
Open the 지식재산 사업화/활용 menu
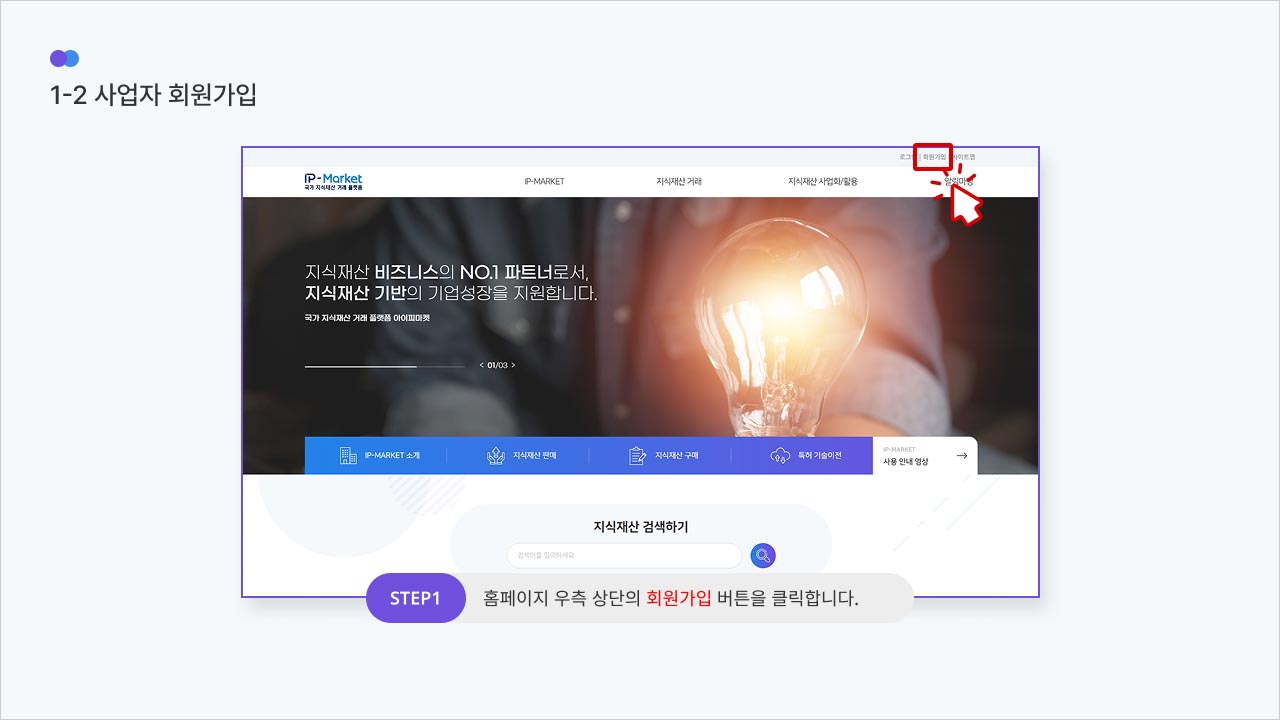point(822,181)
